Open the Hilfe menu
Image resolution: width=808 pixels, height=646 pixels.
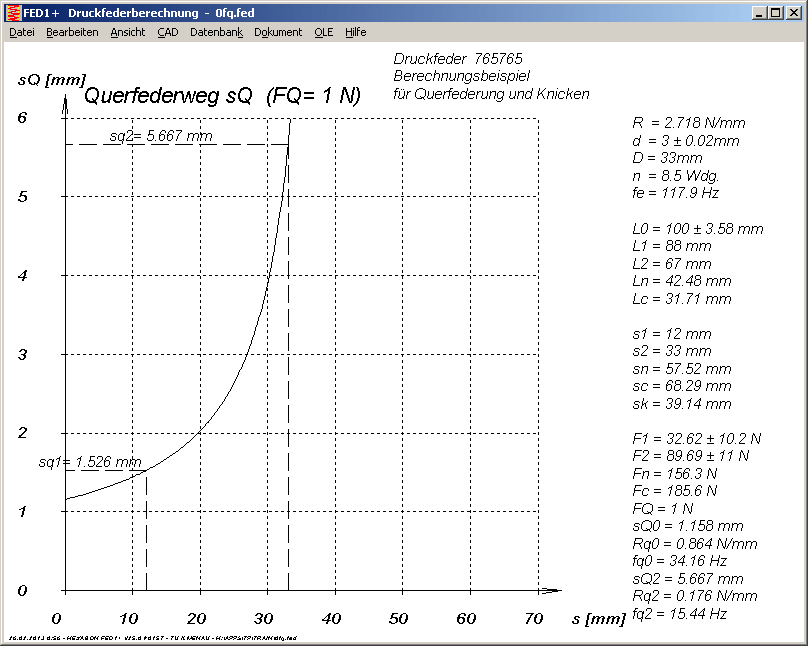tap(356, 32)
